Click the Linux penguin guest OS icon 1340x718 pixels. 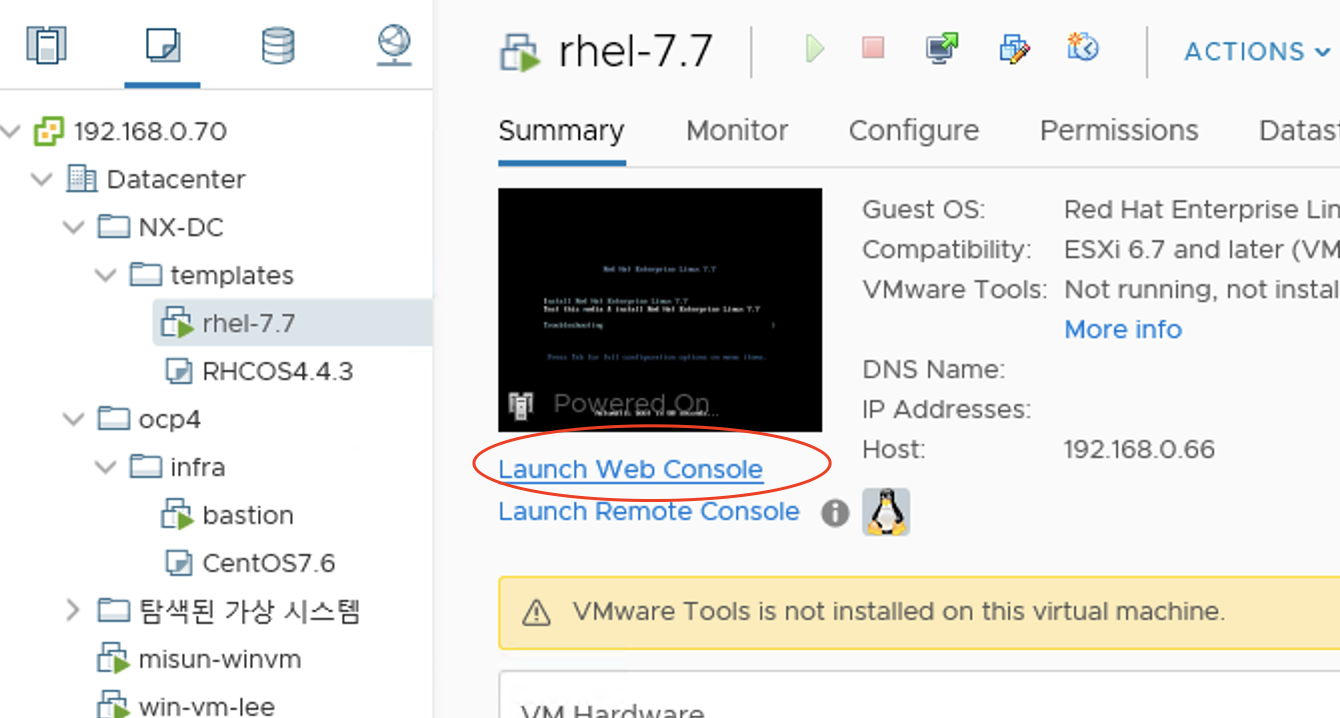pos(886,512)
